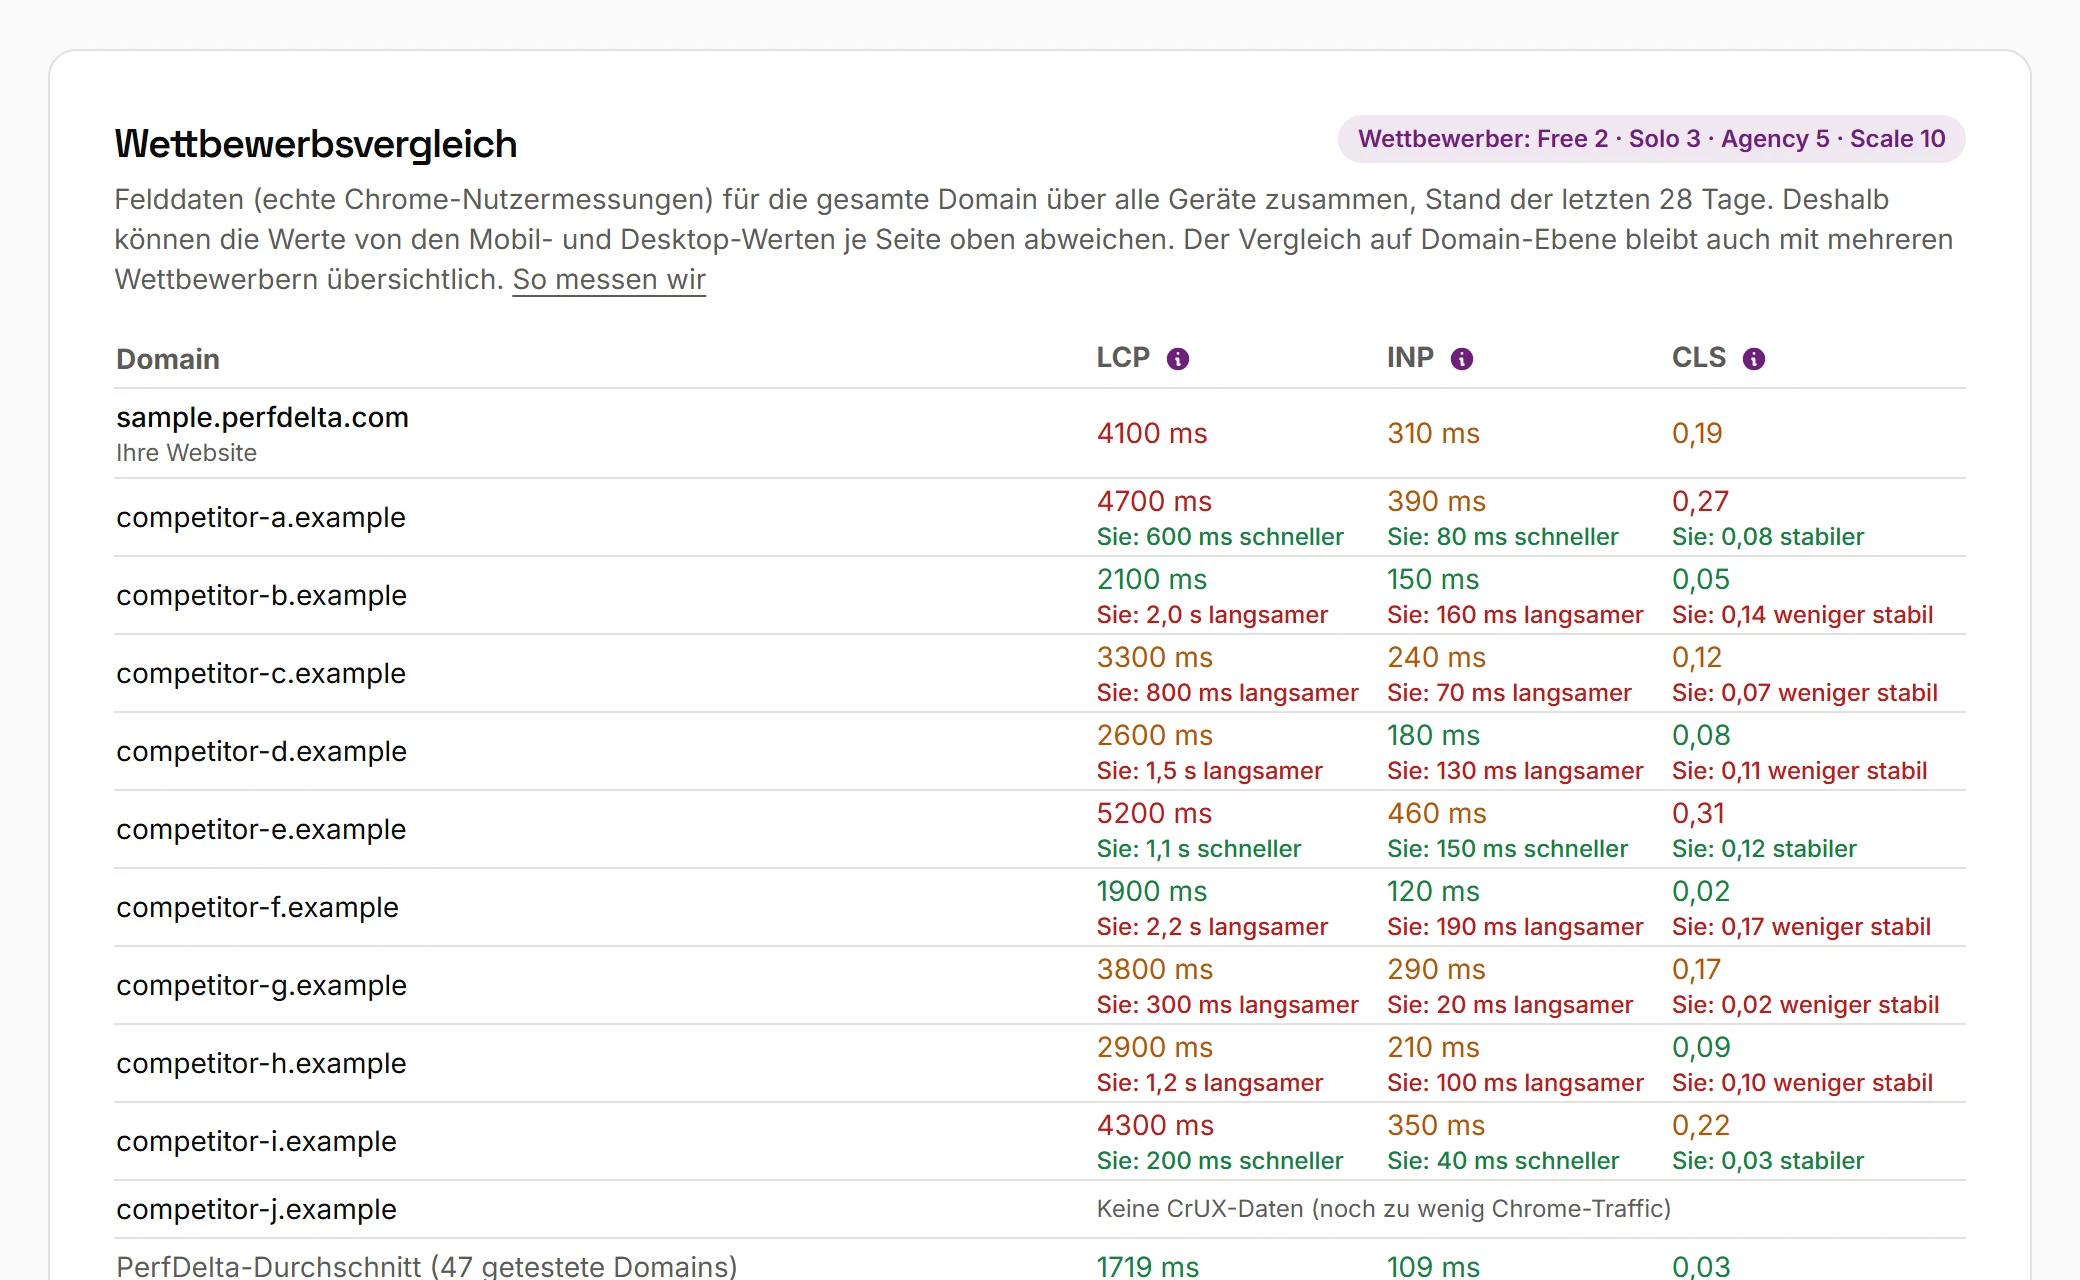2080x1280 pixels.
Task: Click the Wettbewerbsvergleich heading
Action: [316, 144]
